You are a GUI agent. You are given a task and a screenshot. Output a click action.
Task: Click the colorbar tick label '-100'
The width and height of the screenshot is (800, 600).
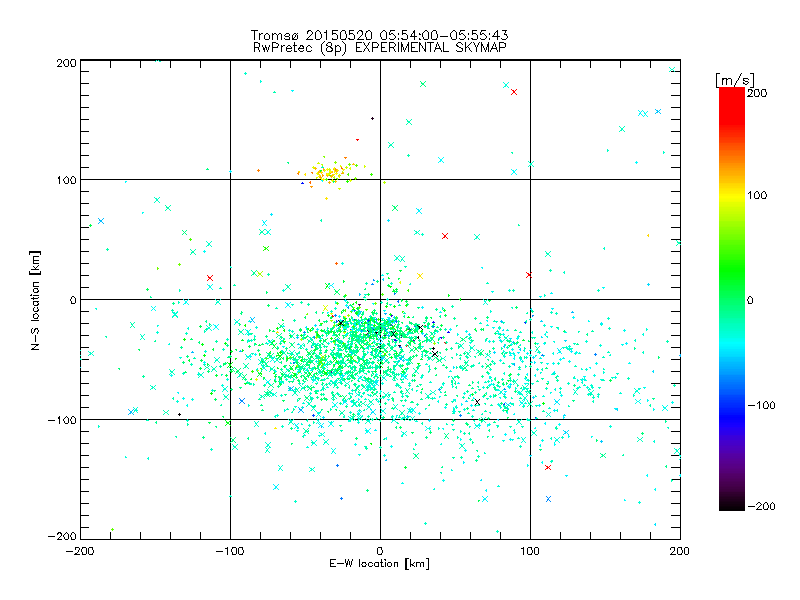[x=761, y=406]
